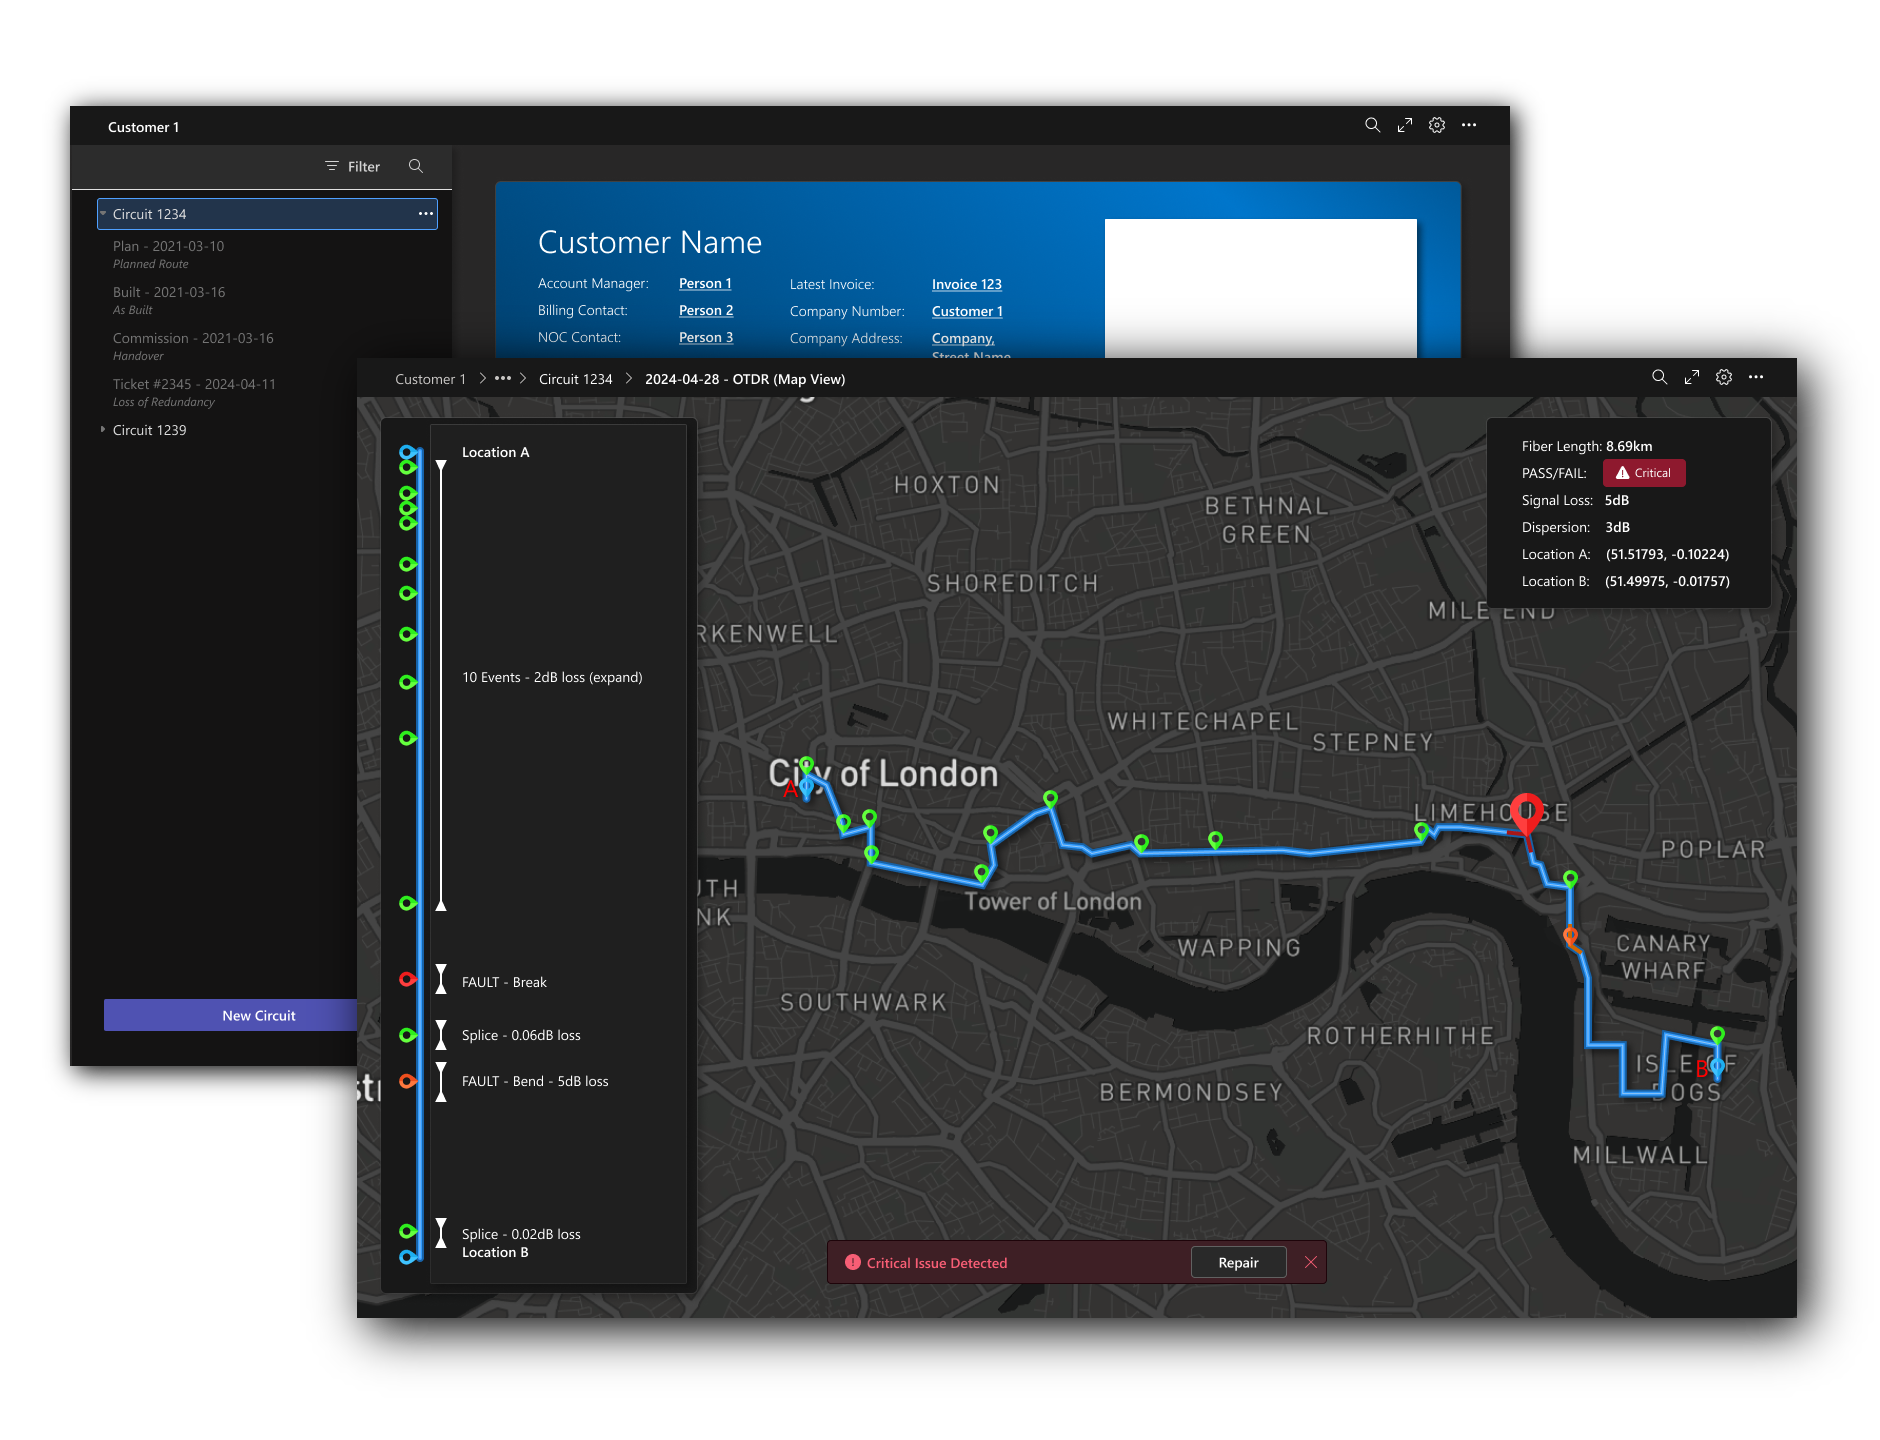
Task: Click the New Circuit button
Action: point(231,1015)
